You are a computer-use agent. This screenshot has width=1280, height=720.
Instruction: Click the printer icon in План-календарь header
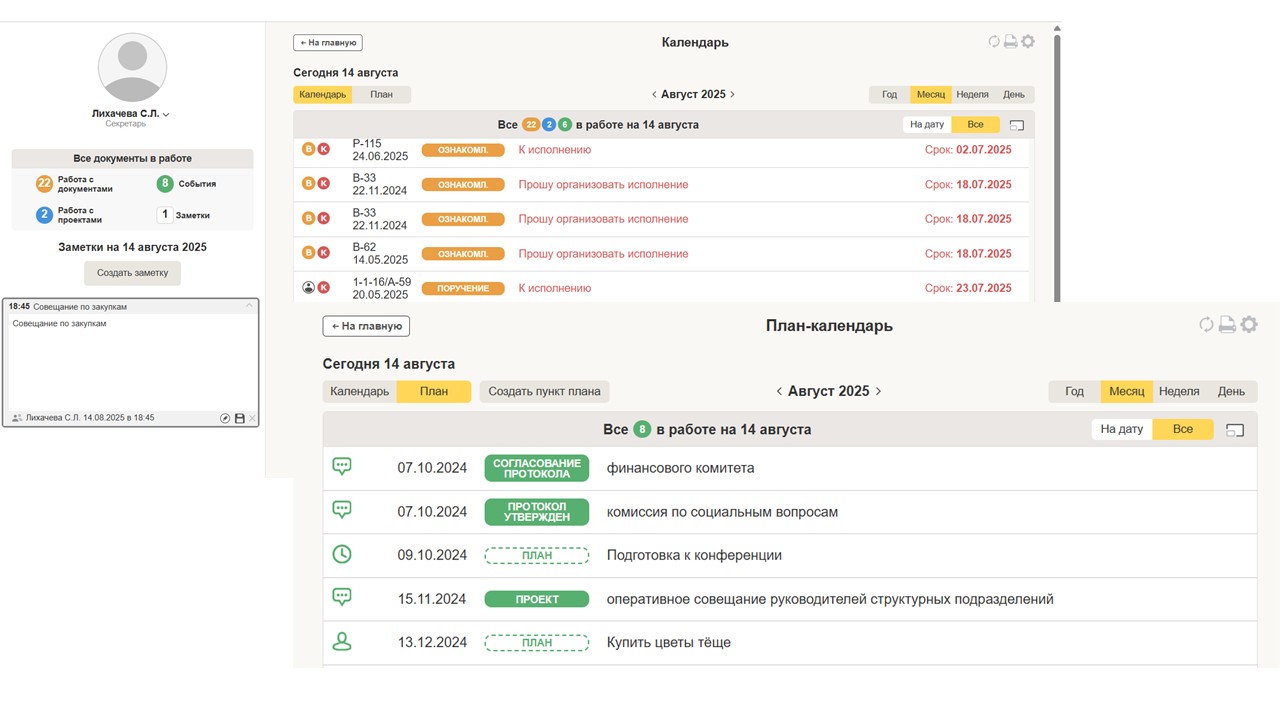click(x=1227, y=325)
